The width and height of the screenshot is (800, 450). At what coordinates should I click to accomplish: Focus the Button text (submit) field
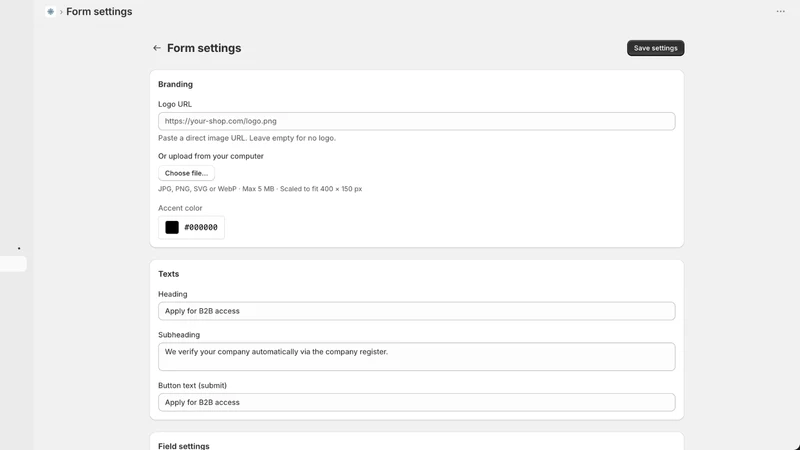416,402
